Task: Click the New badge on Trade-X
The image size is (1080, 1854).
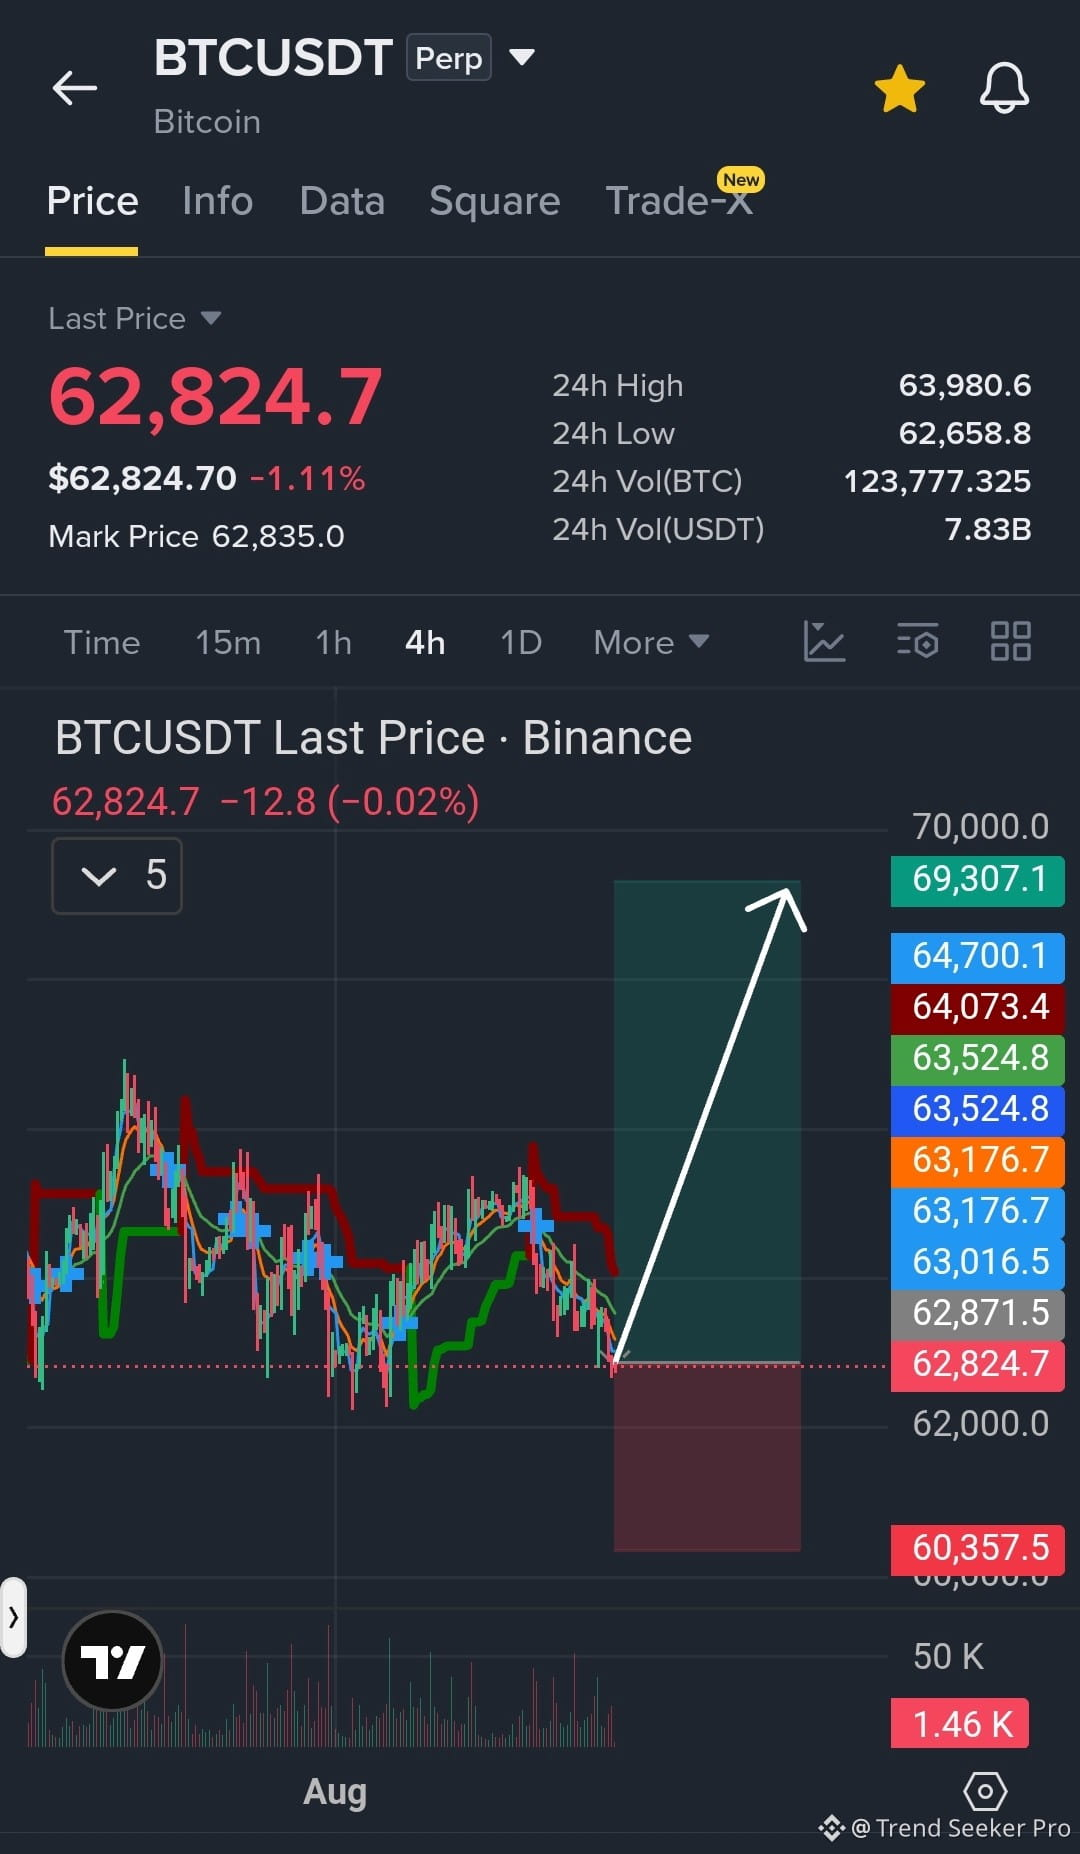Action: pos(741,180)
